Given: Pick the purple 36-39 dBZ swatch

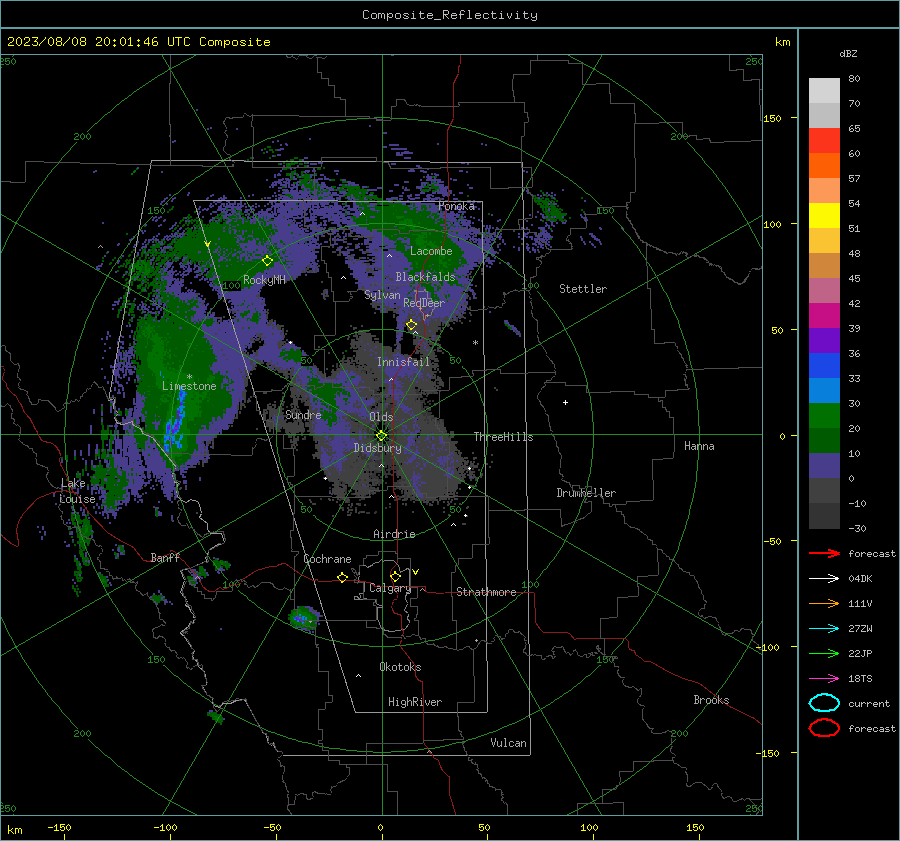Looking at the screenshot, I should point(824,340).
